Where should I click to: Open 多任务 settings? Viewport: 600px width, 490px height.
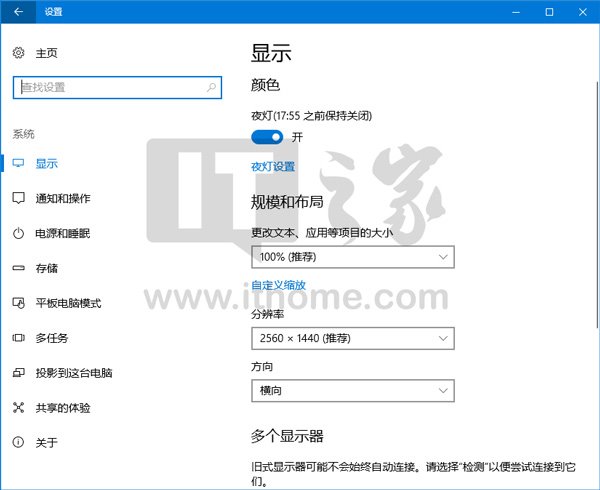tap(52, 338)
